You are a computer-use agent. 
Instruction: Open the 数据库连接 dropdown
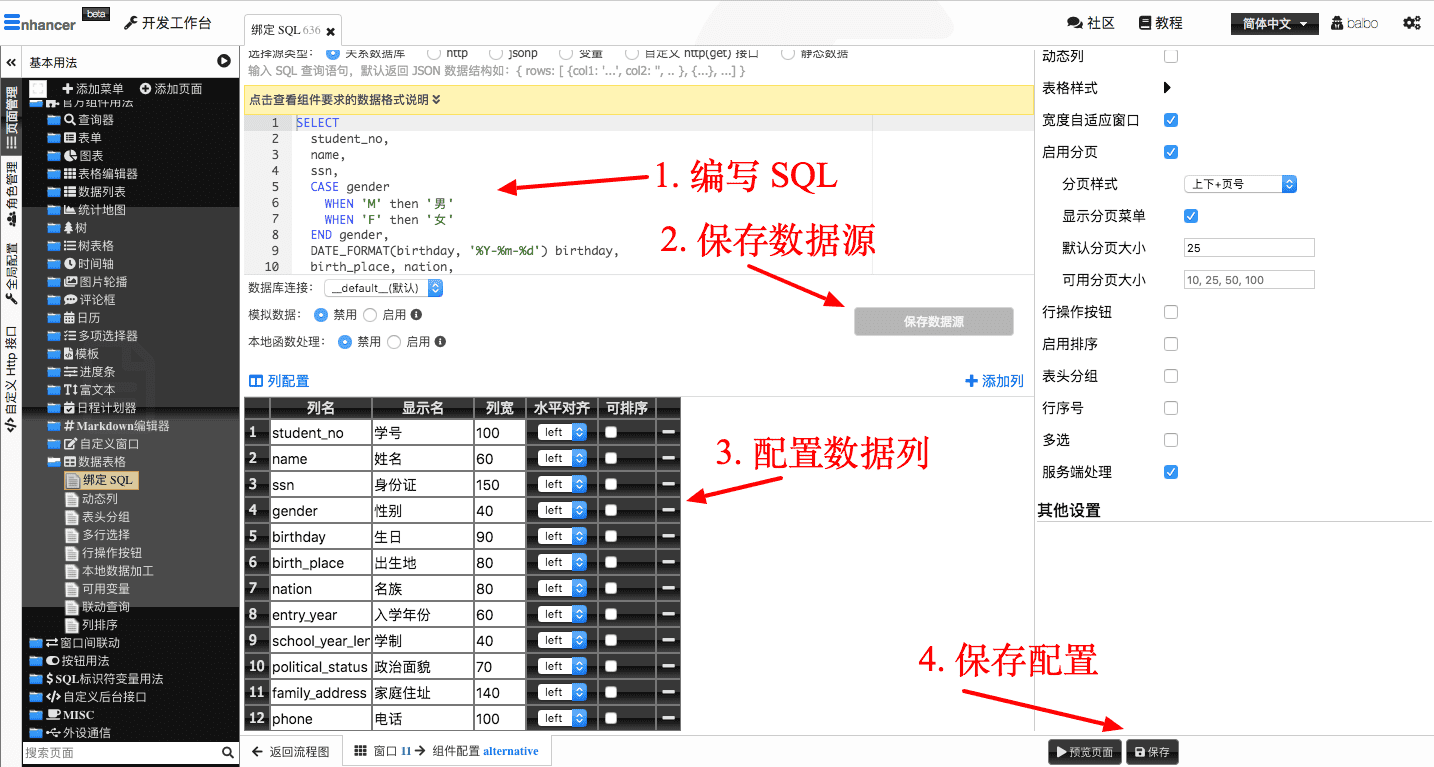(x=383, y=288)
